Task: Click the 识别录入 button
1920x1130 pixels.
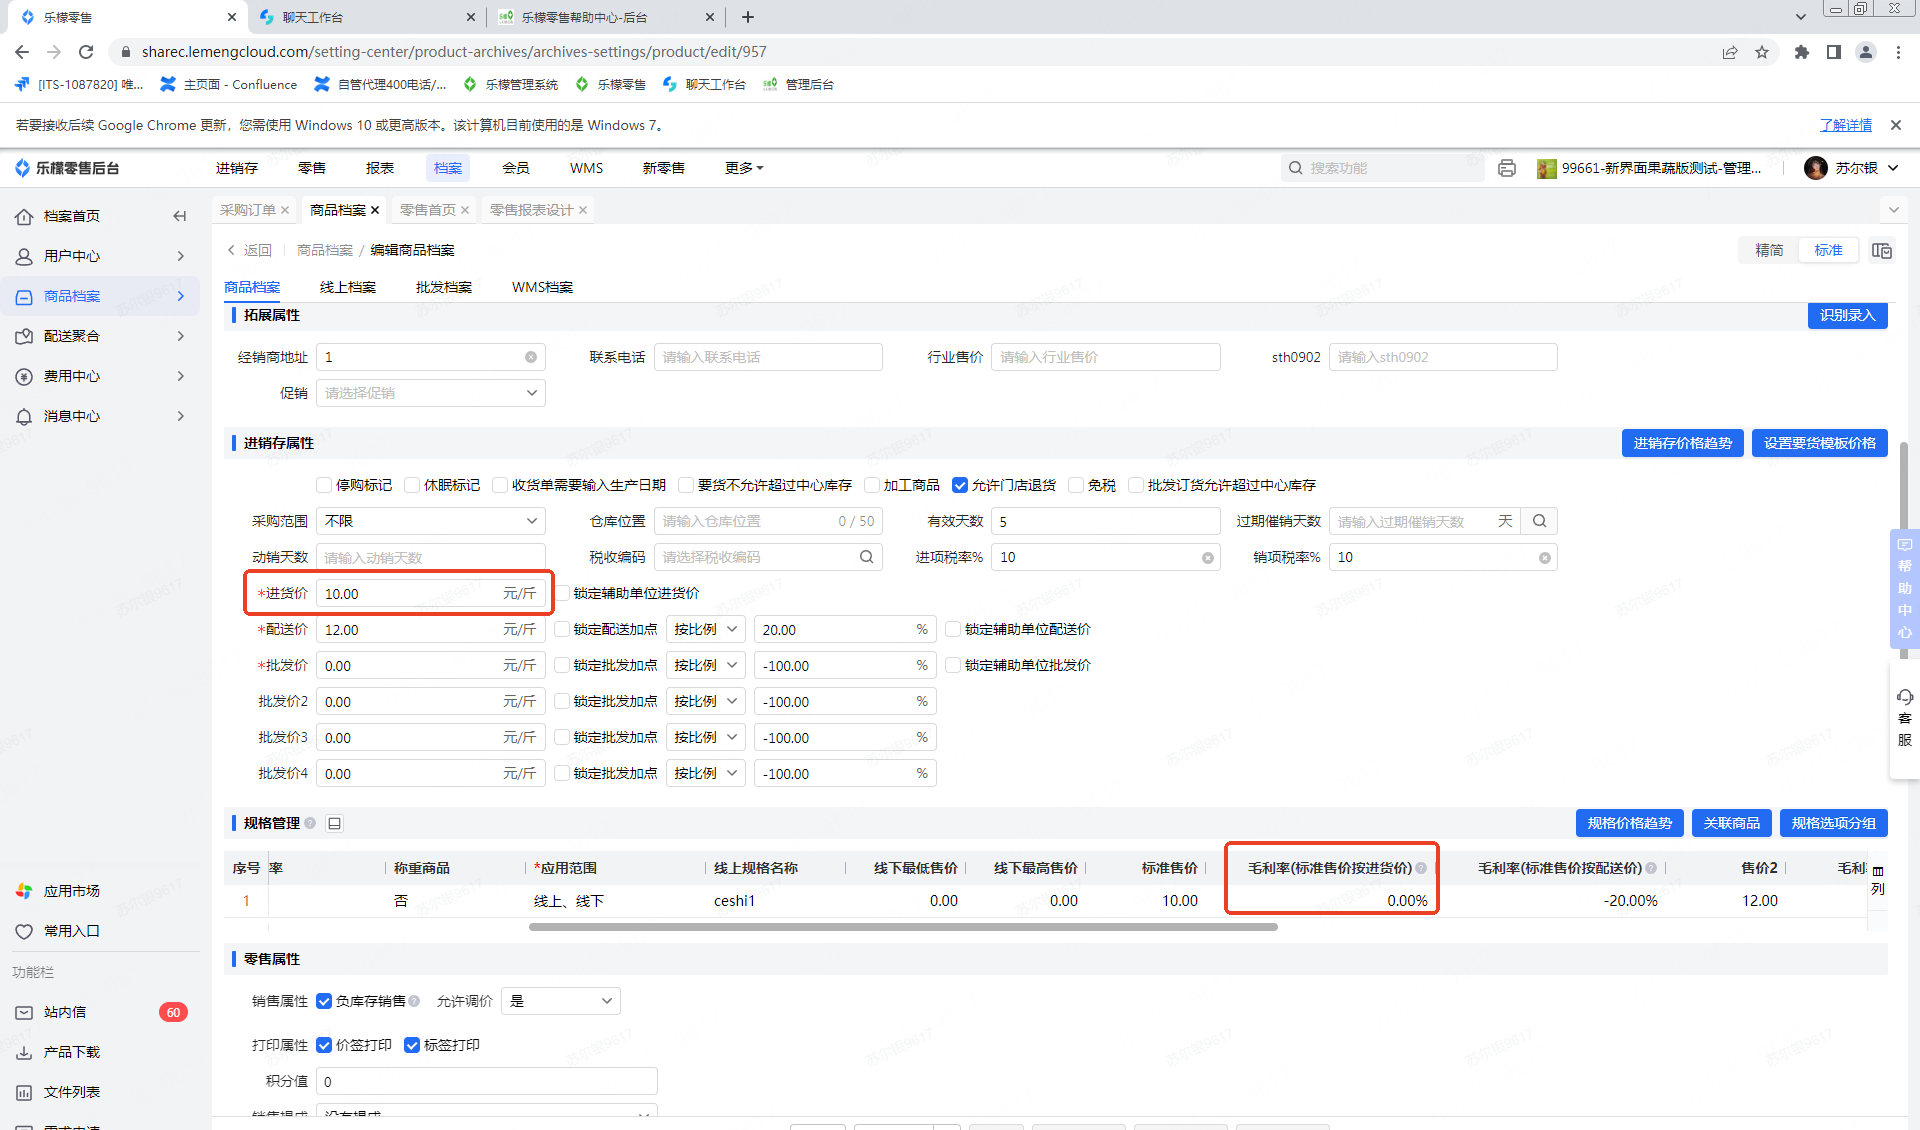Action: [x=1846, y=315]
